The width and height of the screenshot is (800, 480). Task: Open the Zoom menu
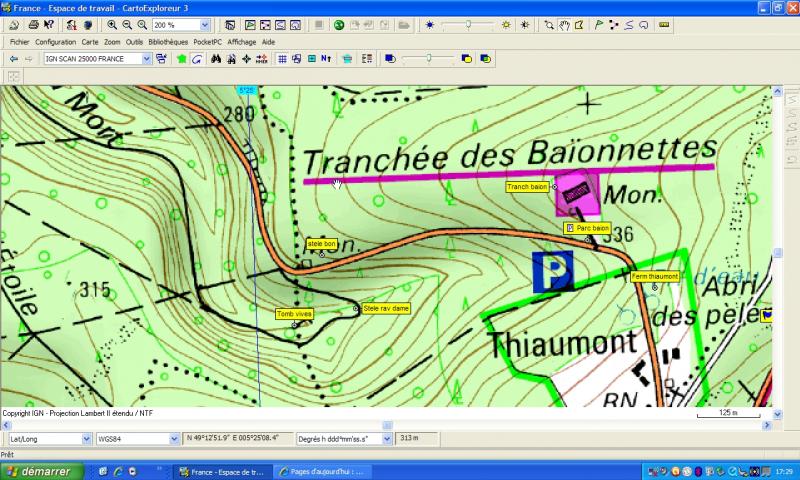(x=112, y=42)
